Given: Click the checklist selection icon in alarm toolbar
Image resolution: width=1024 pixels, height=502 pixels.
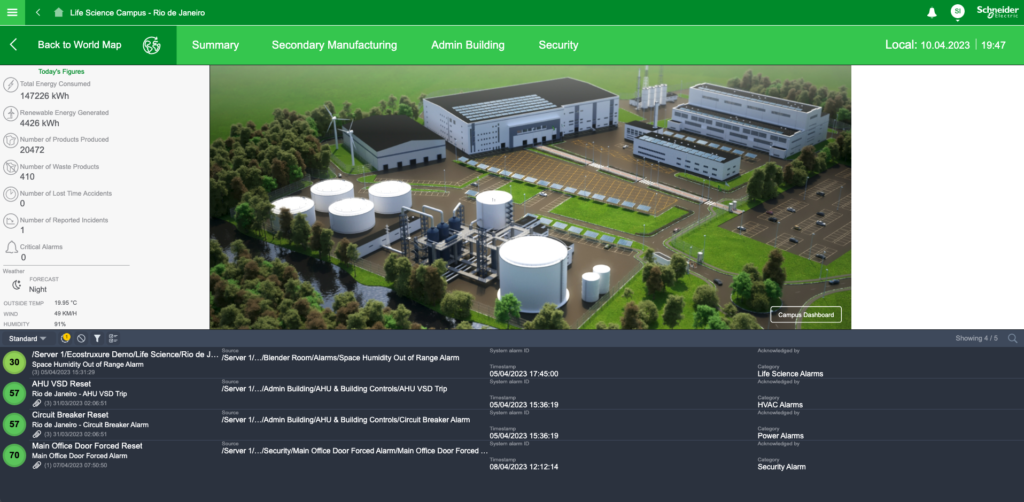Looking at the screenshot, I should [113, 338].
